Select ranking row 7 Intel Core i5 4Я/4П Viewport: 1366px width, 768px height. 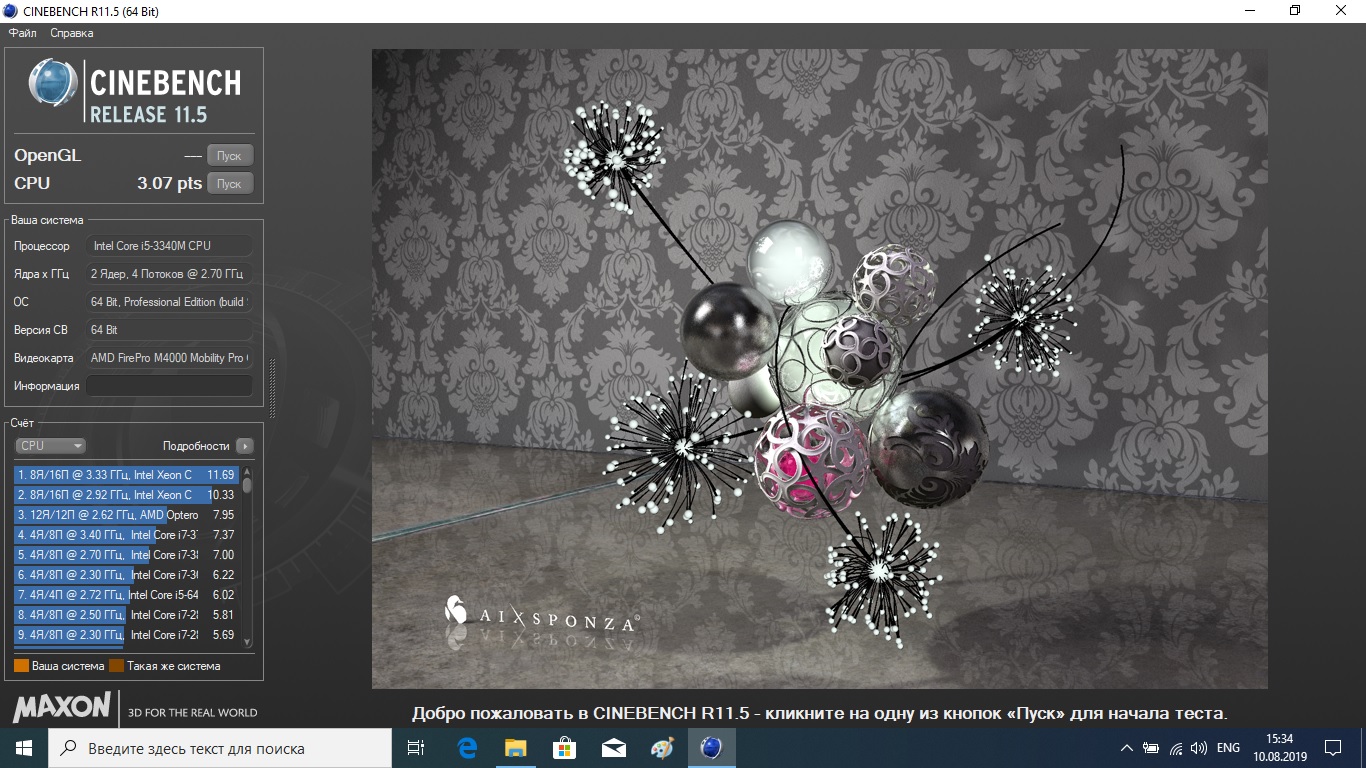[x=126, y=595]
